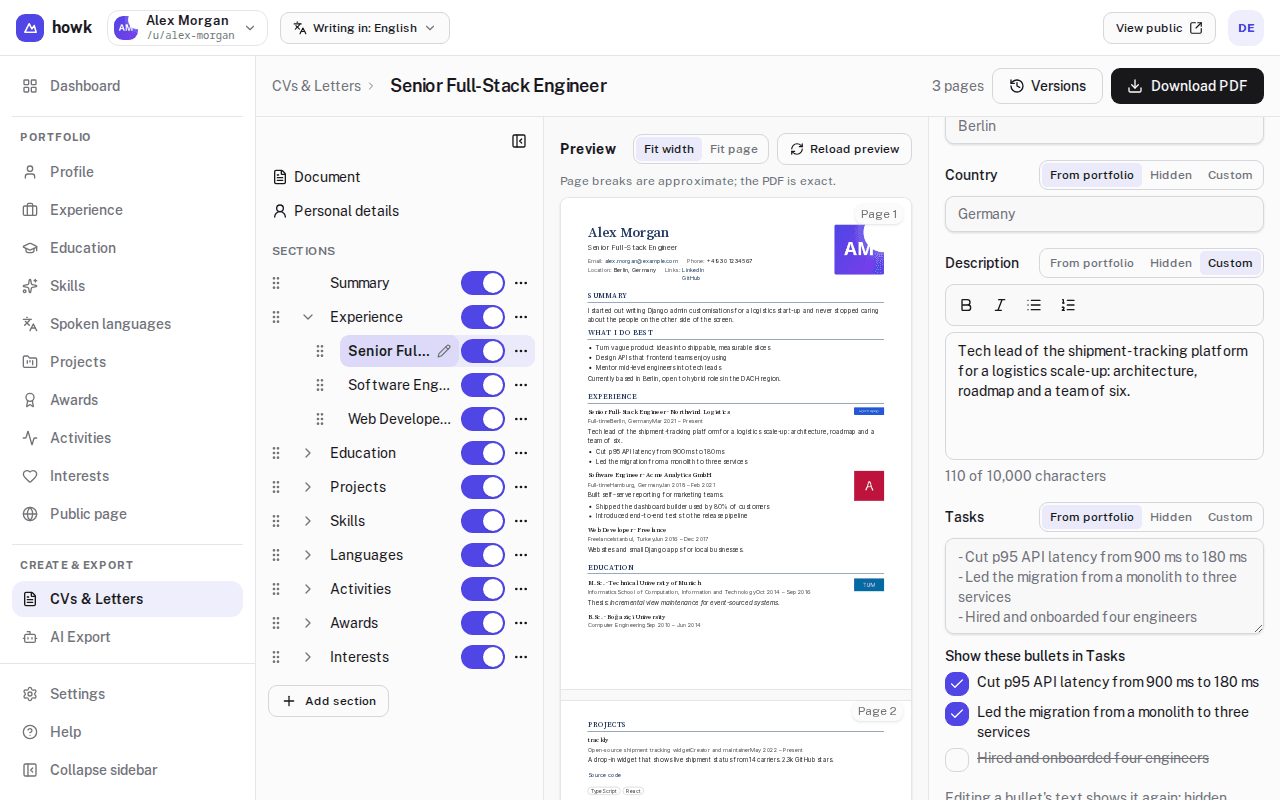This screenshot has height=800, width=1280.
Task: Set Tasks to Custom
Action: tap(1230, 517)
